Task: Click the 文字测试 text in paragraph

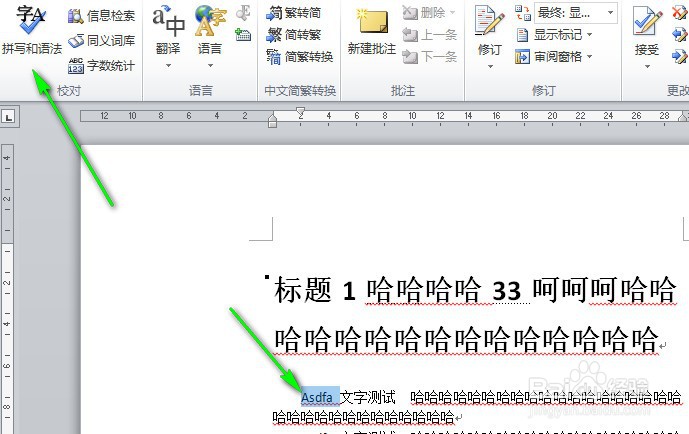Action: 368,397
